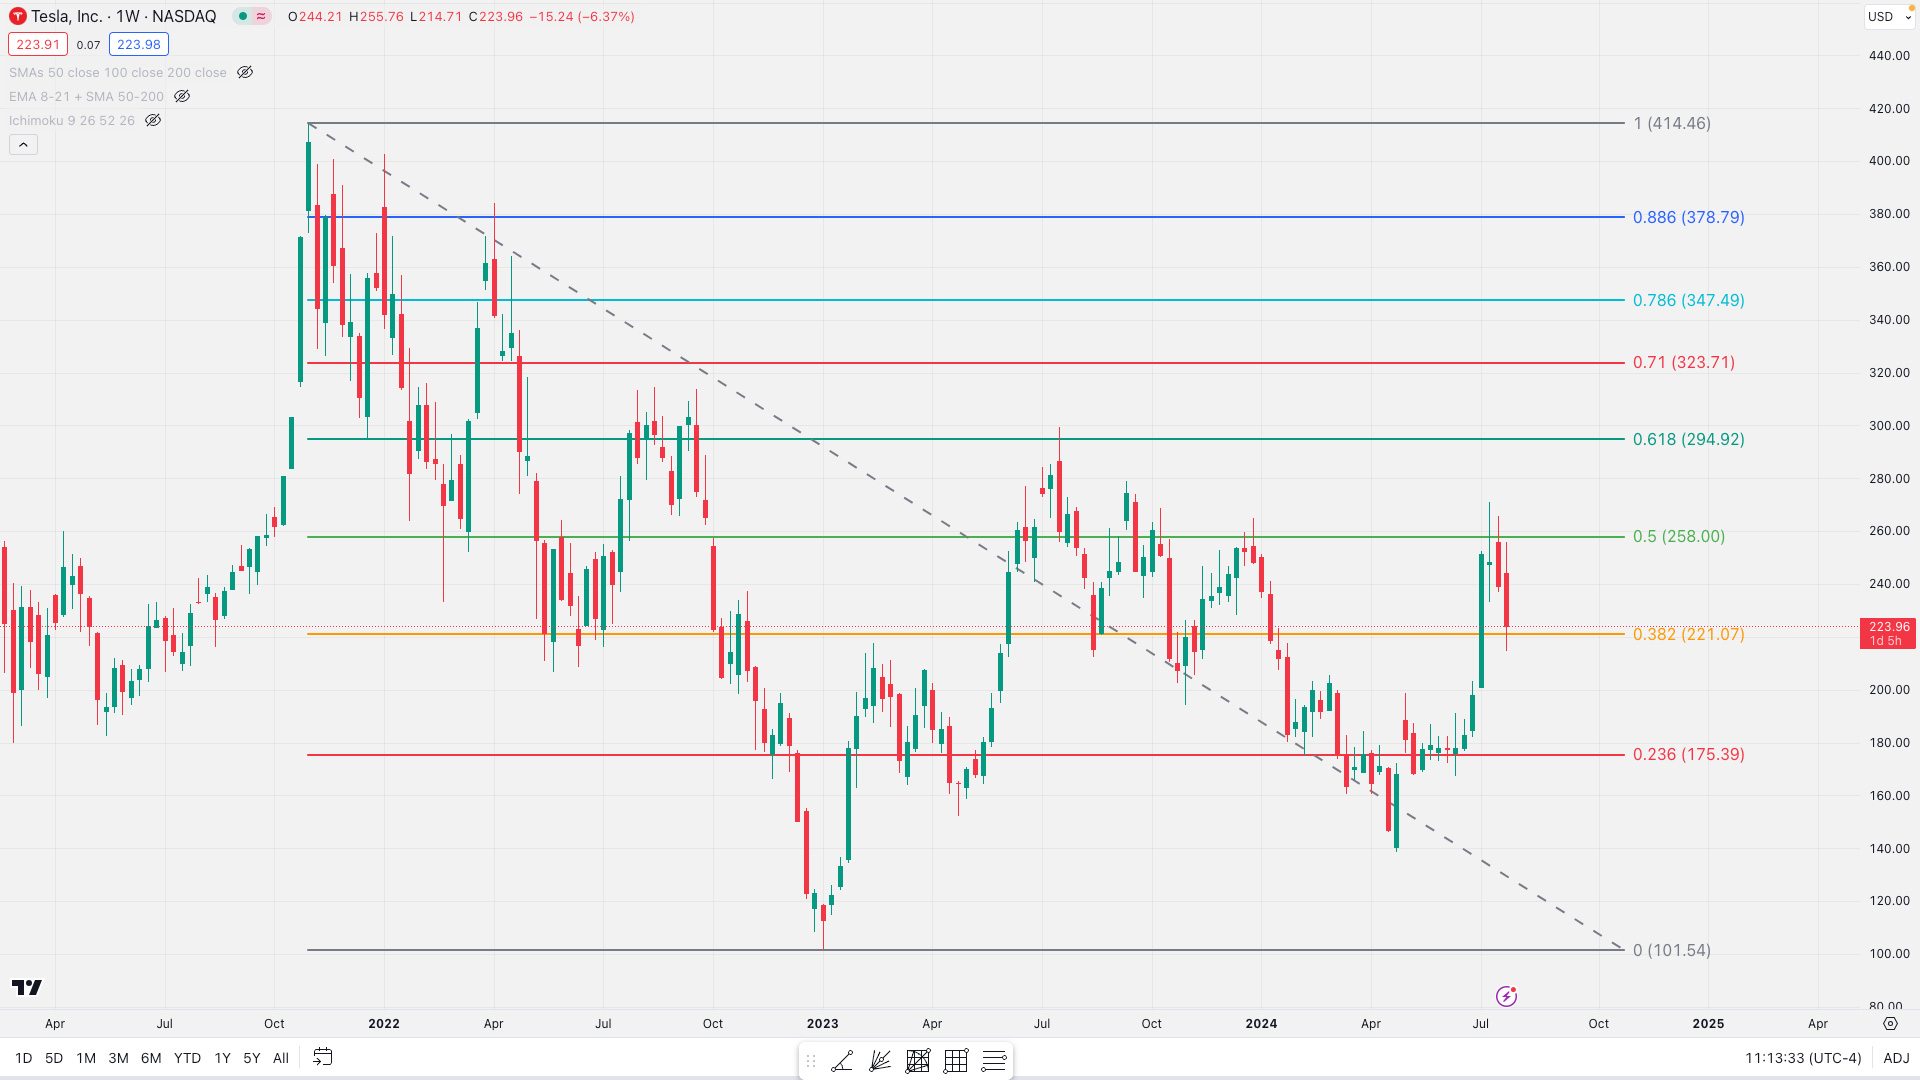This screenshot has height=1080, width=1920.
Task: Click the blue 223.98 ask price button
Action: click(138, 44)
